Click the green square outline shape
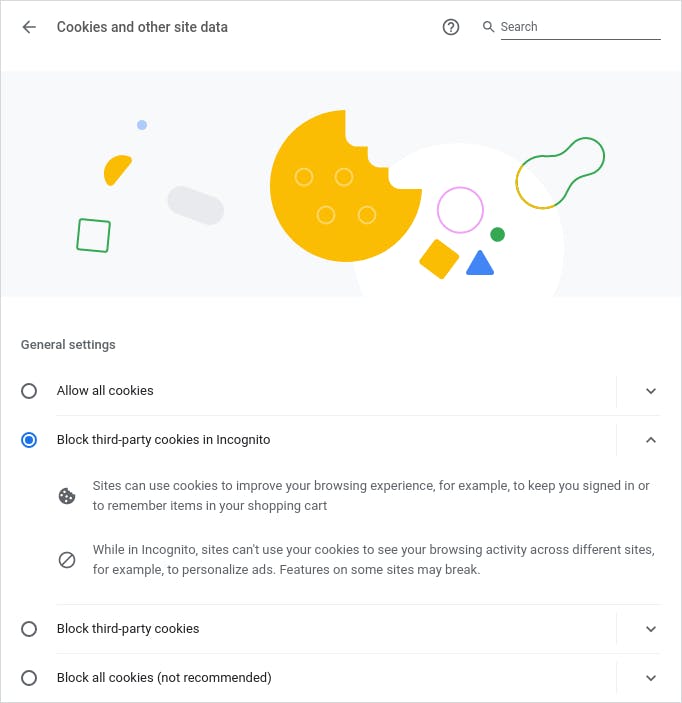682x703 pixels. tap(93, 235)
